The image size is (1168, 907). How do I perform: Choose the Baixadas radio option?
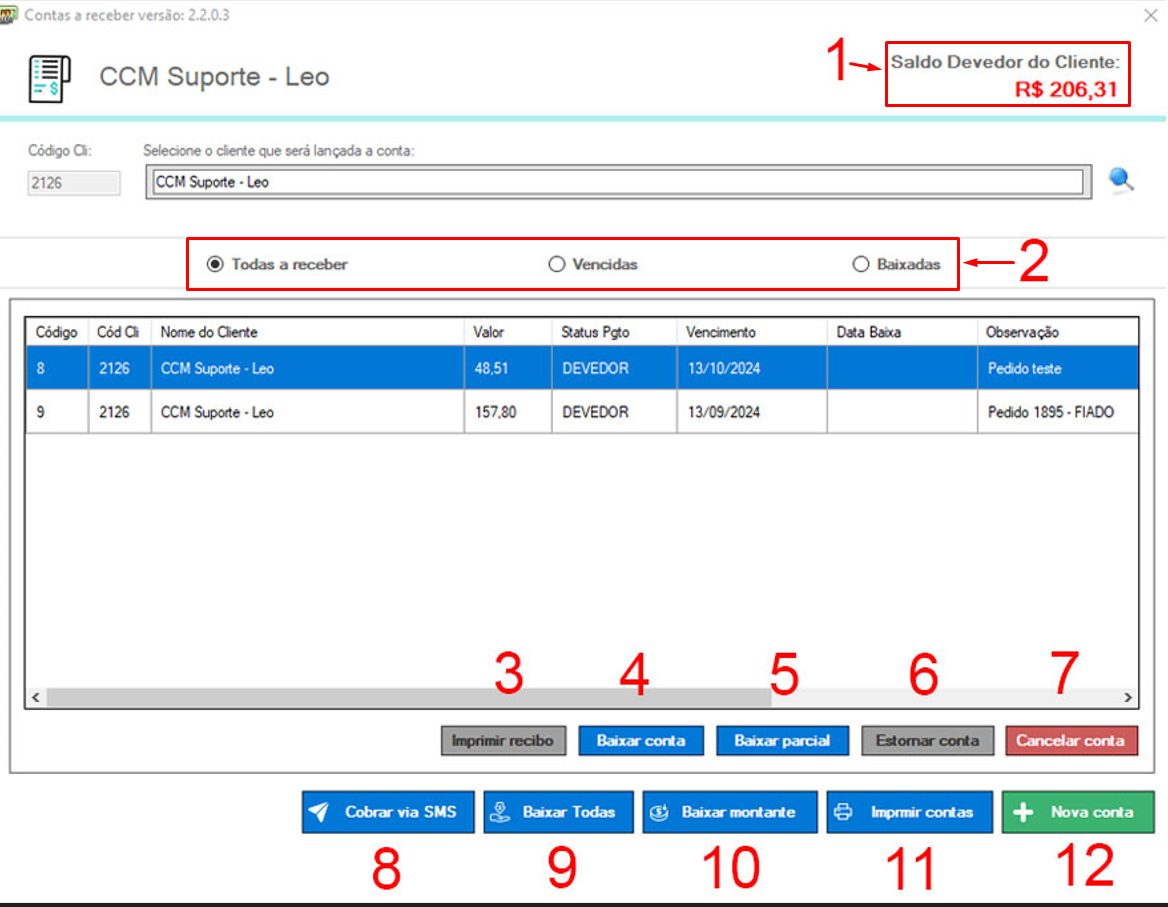pyautogui.click(x=860, y=265)
